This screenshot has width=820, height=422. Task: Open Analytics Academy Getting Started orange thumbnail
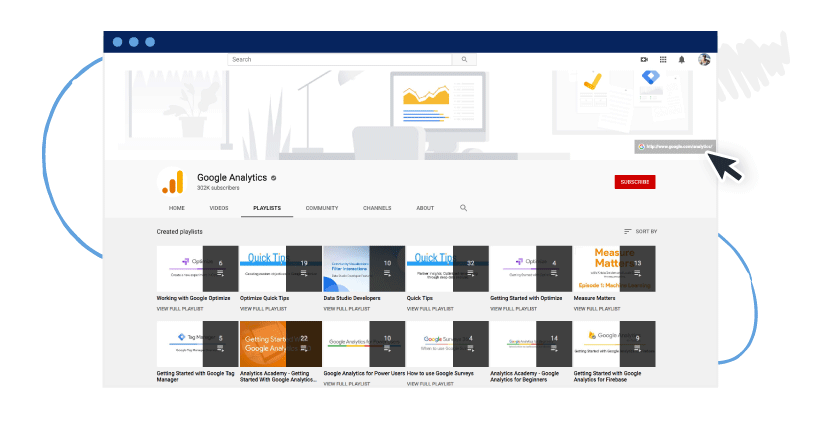click(x=281, y=344)
